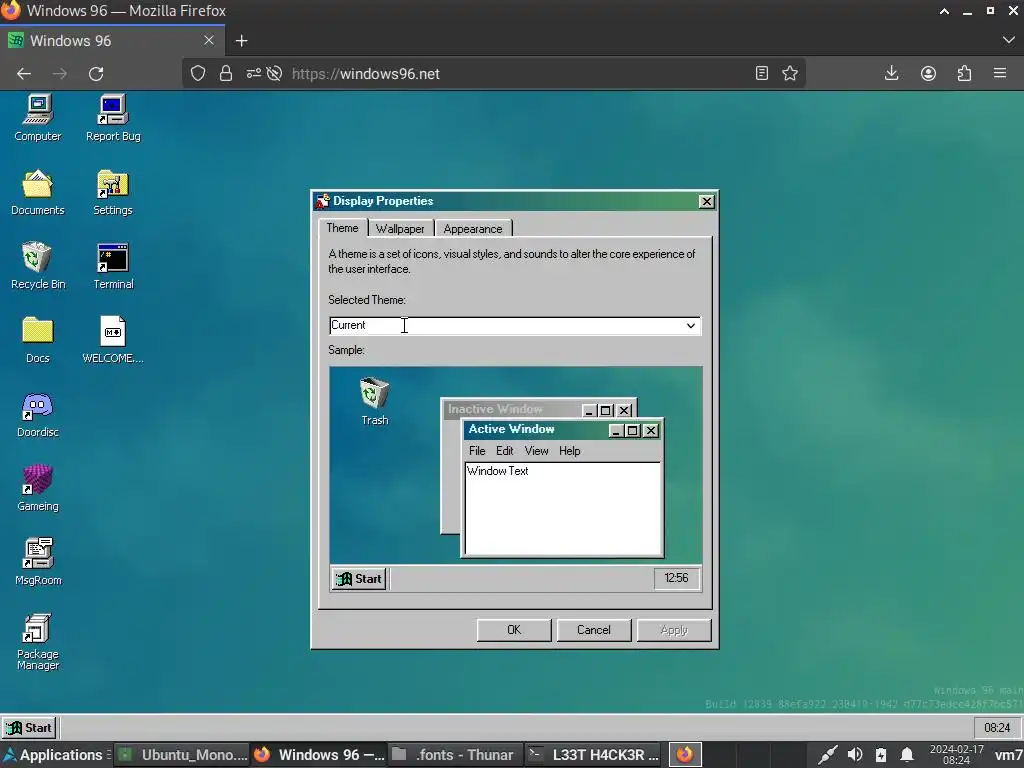Viewport: 1024px width, 768px height.
Task: Open the Firefox hamburger menu
Action: [x=1000, y=73]
